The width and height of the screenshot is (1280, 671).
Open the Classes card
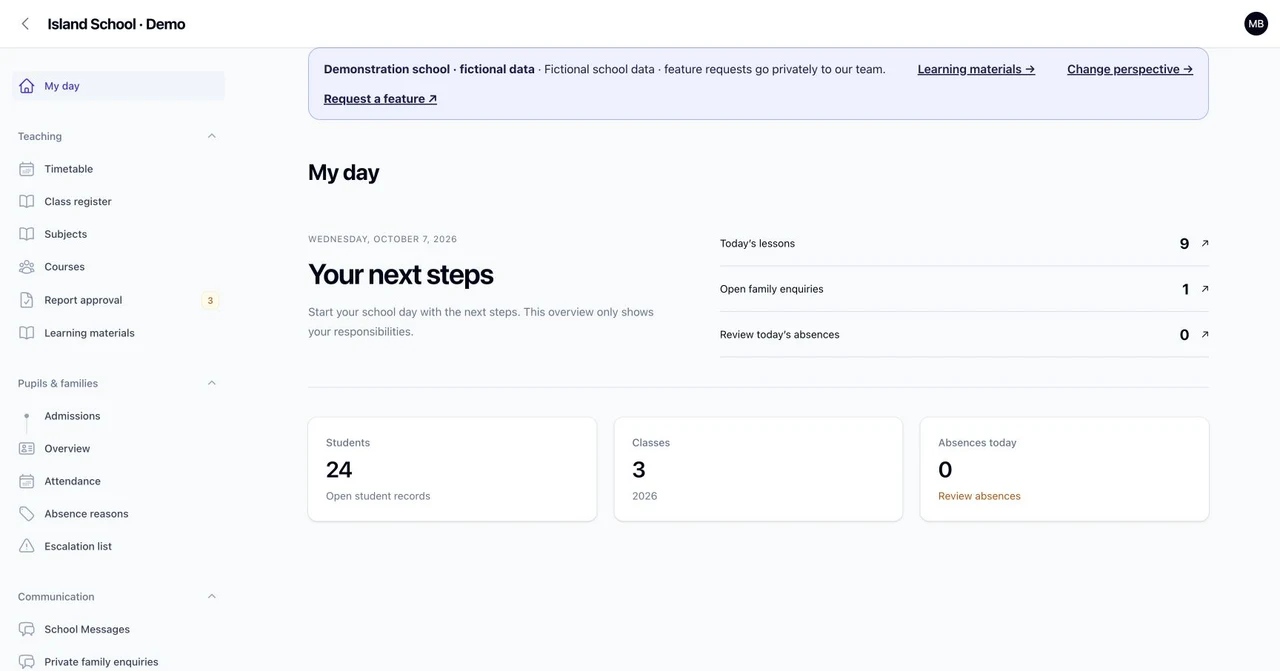758,469
